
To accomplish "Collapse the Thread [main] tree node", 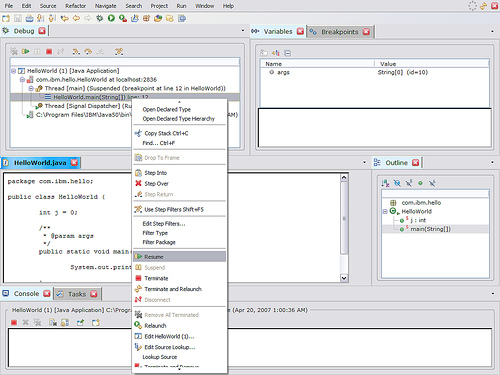I will click(31, 88).
